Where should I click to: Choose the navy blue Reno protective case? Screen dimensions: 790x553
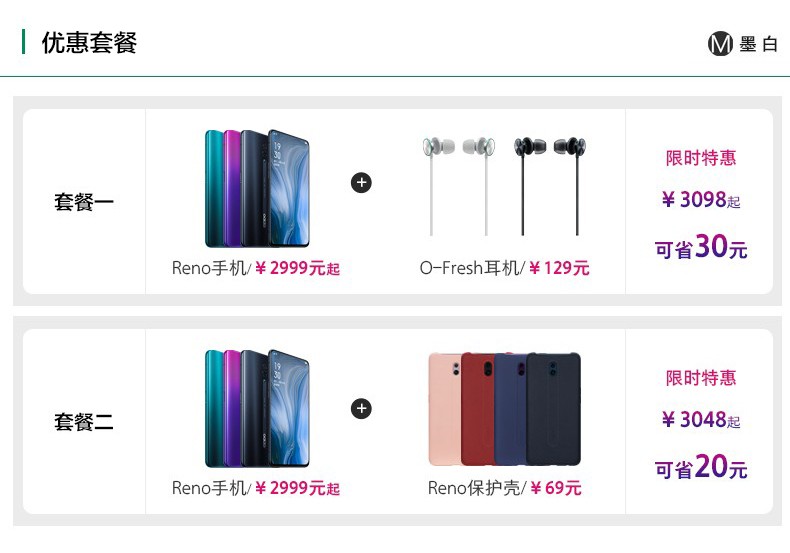(x=510, y=409)
